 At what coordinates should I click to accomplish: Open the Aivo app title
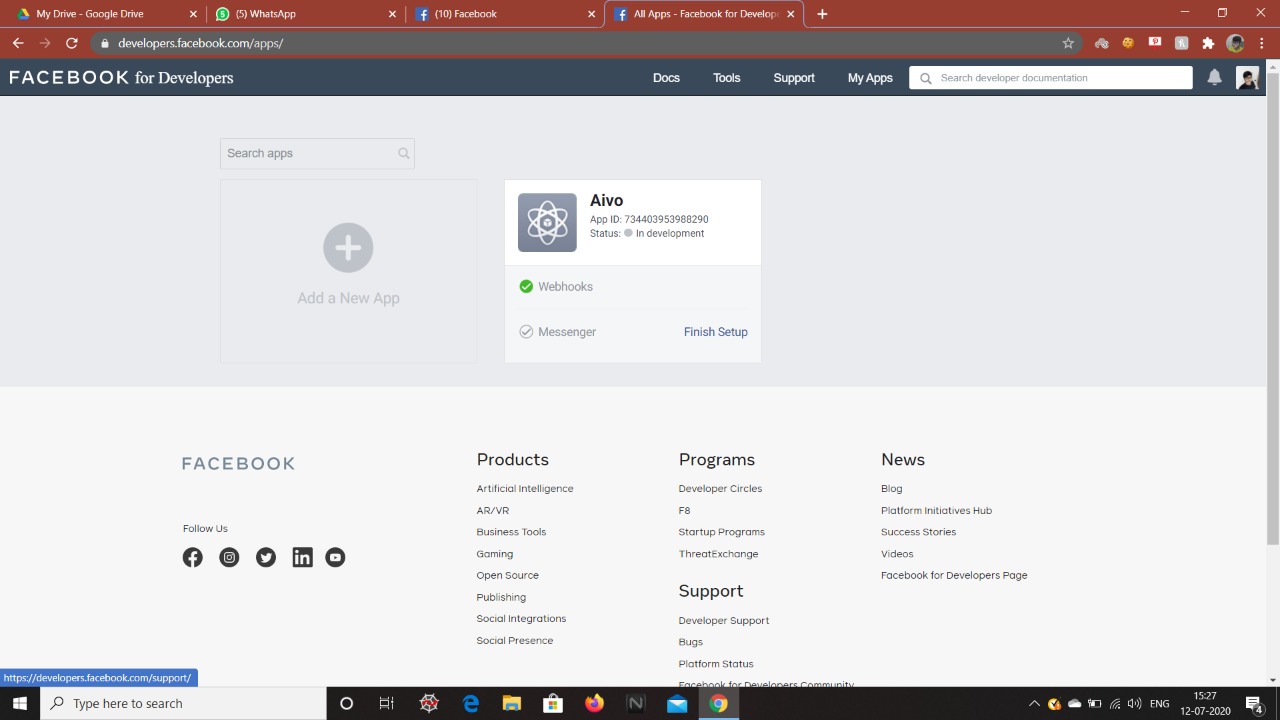pos(606,201)
